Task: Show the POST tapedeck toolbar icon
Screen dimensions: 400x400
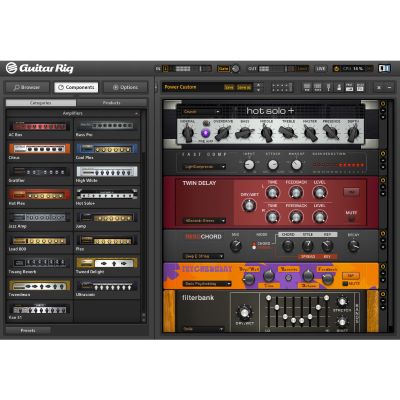Action: (x=360, y=87)
